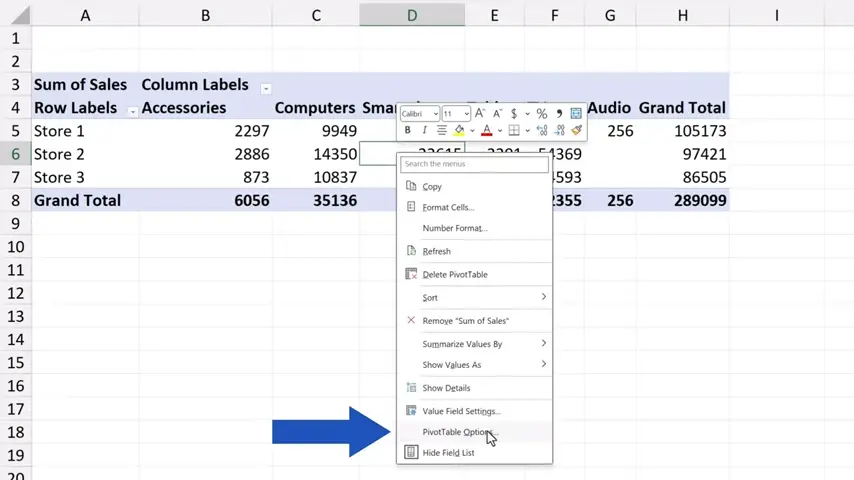Viewport: 854px width, 480px height.
Task: Open the Column Labels filter dropdown
Action: click(266, 87)
